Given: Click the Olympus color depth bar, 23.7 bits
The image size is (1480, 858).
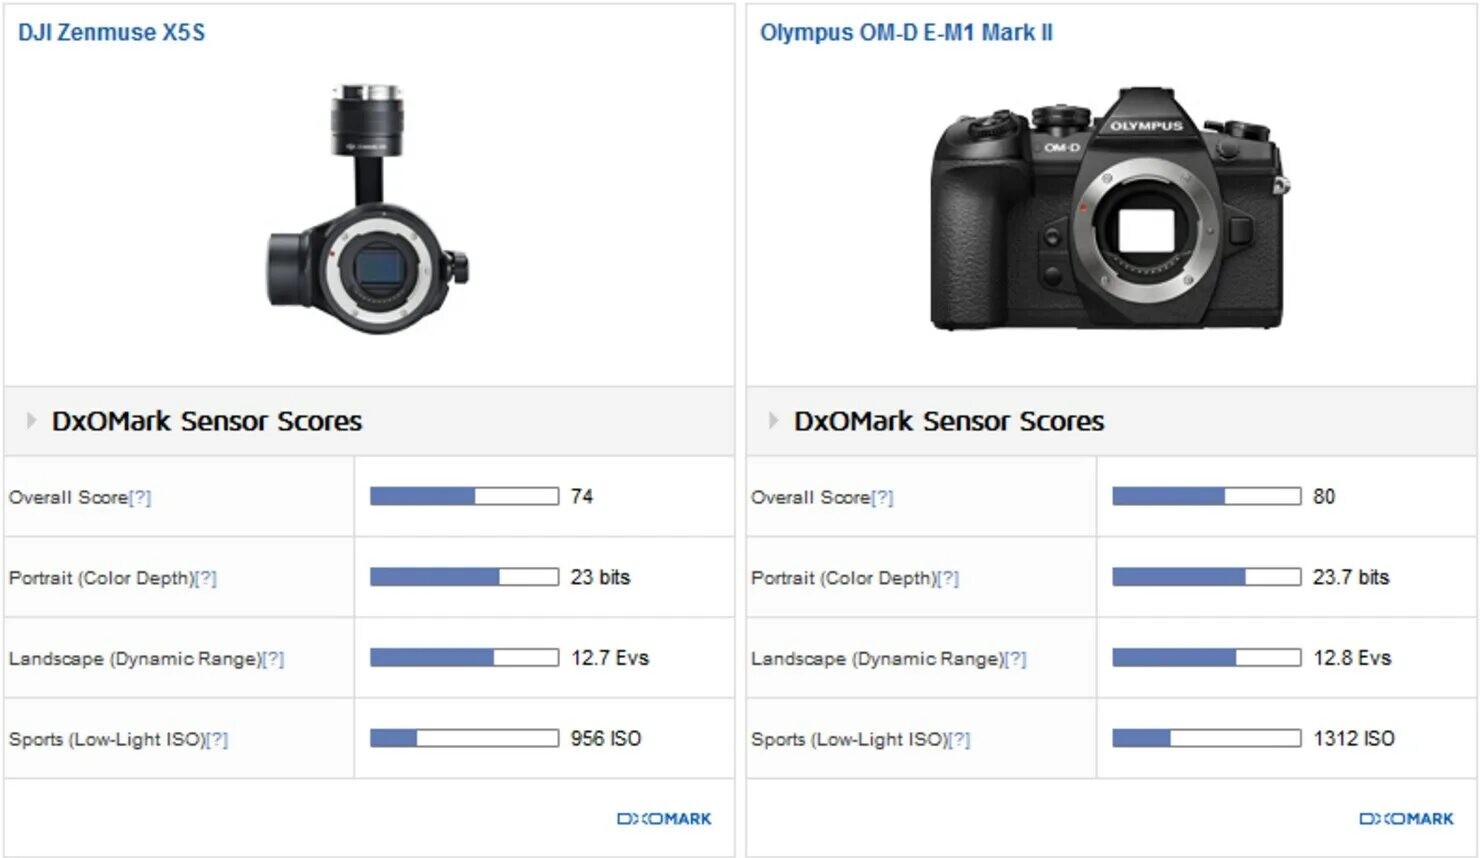Looking at the screenshot, I should (1206, 577).
